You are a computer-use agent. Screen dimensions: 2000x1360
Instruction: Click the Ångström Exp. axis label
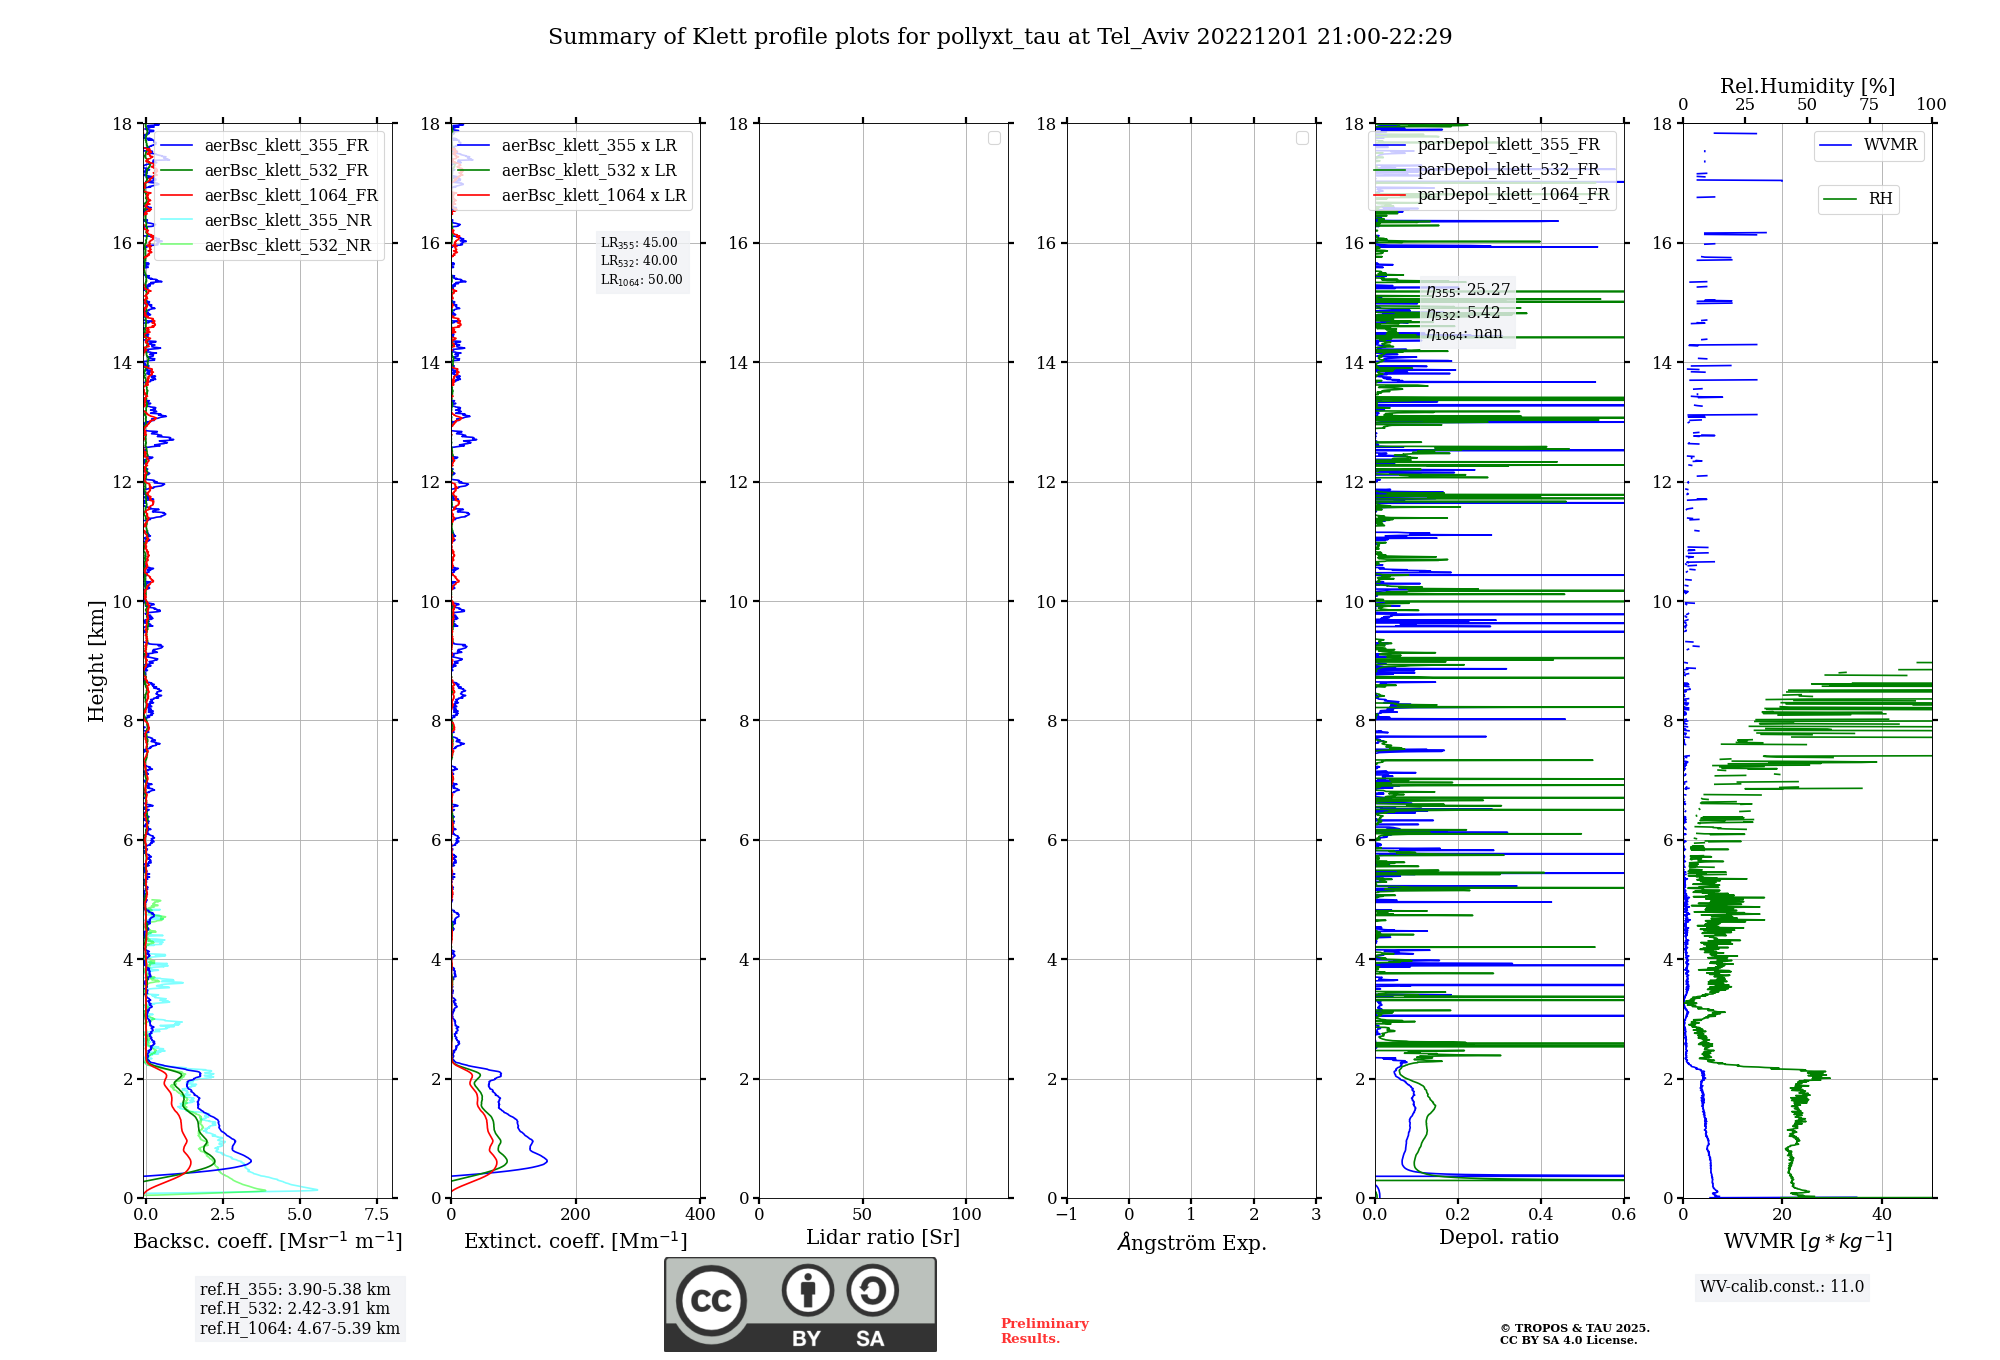[x=1192, y=1242]
